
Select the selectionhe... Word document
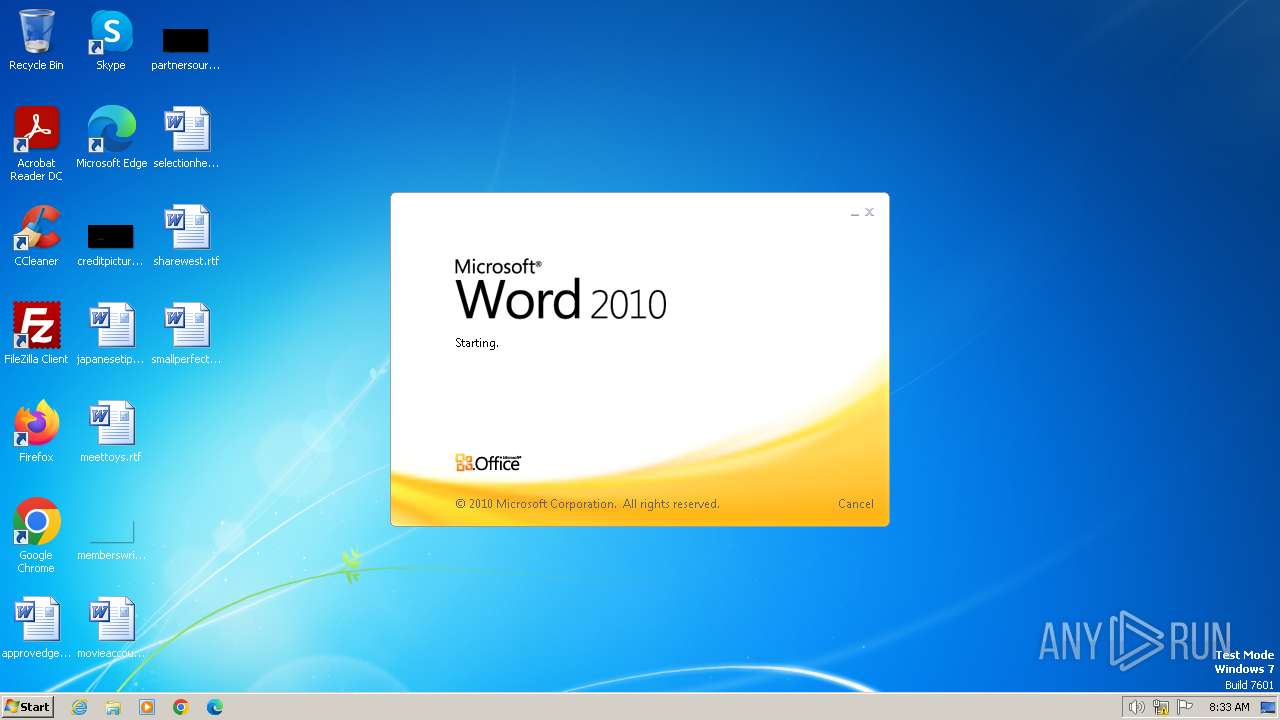pyautogui.click(x=185, y=138)
